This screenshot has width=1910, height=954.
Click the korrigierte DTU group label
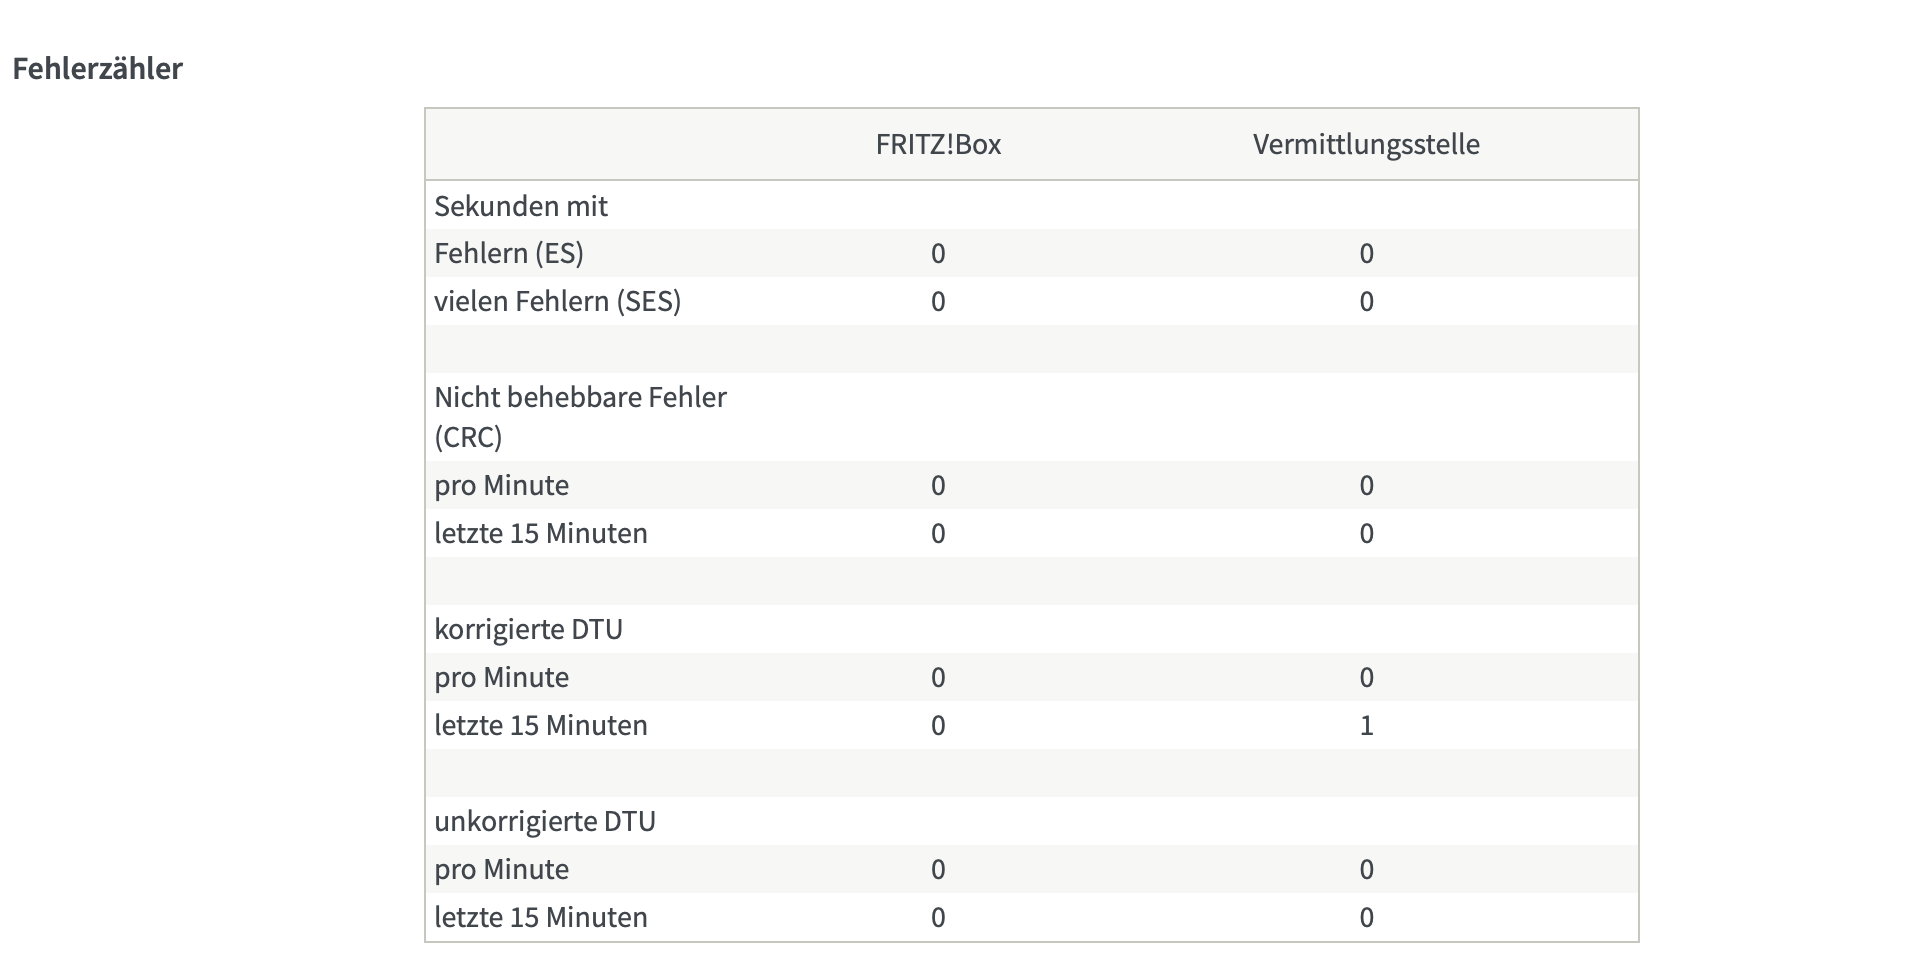(x=528, y=629)
